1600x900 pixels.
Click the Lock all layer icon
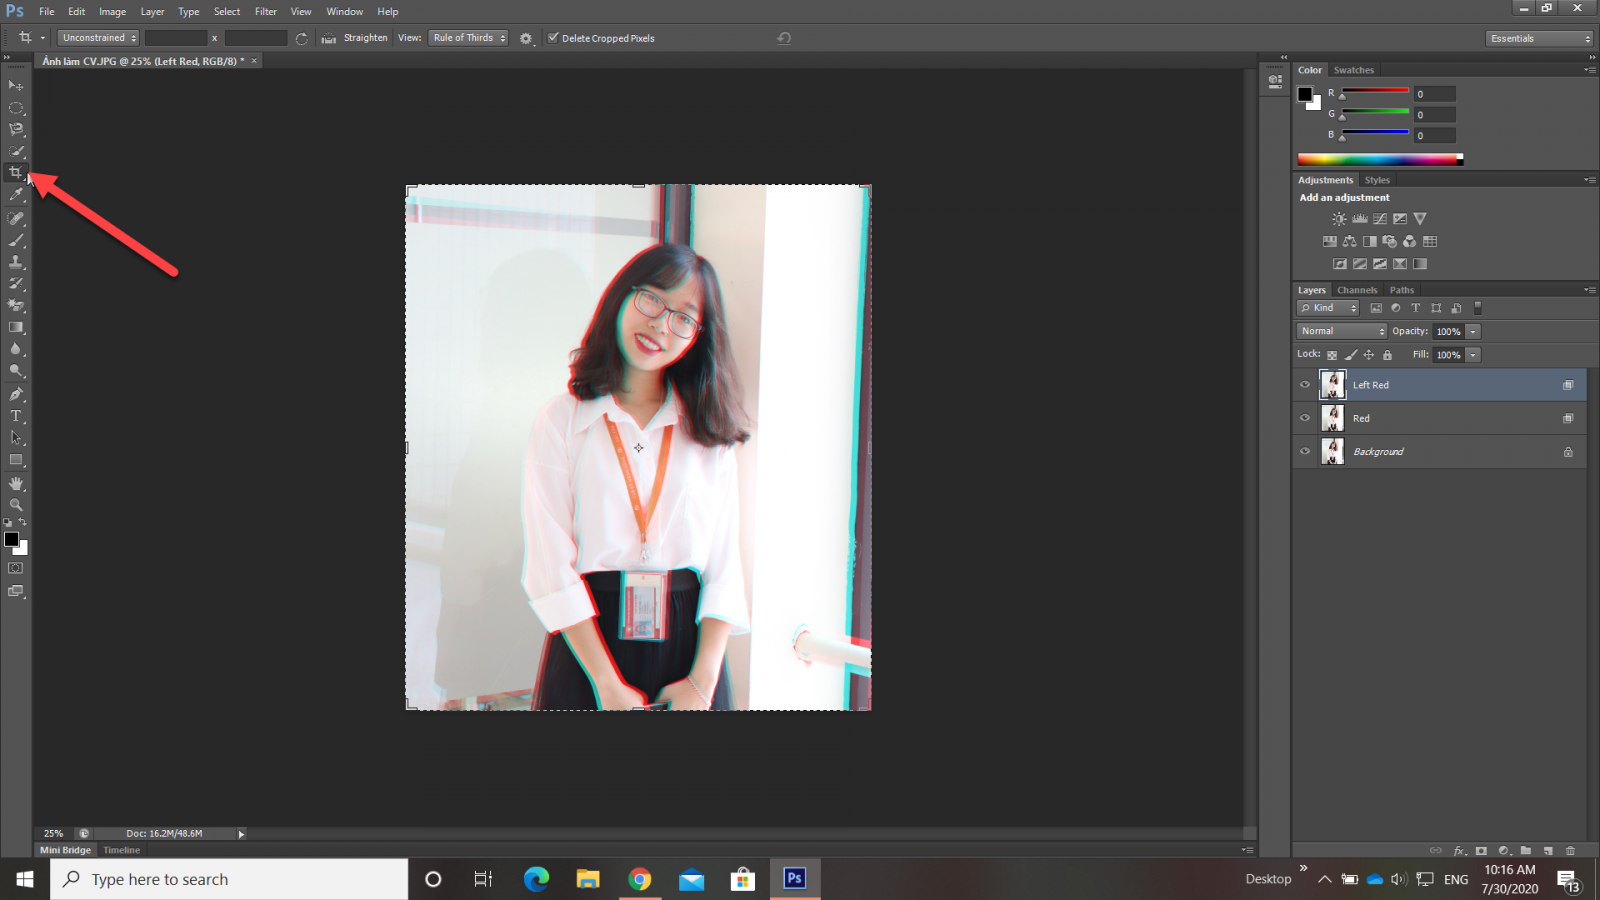1387,355
